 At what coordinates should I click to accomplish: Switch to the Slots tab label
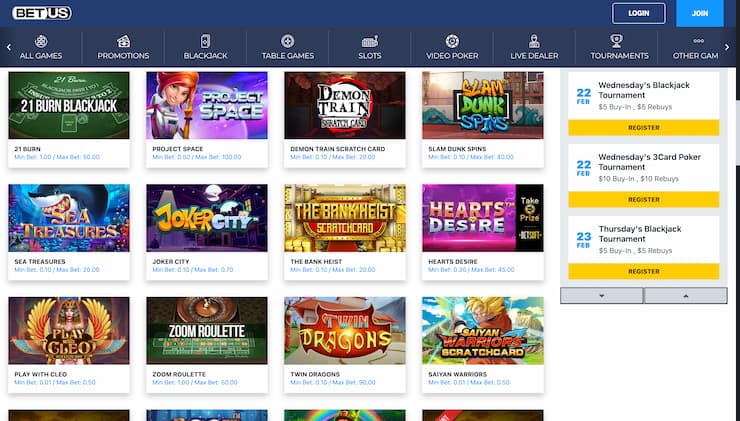[x=370, y=56]
